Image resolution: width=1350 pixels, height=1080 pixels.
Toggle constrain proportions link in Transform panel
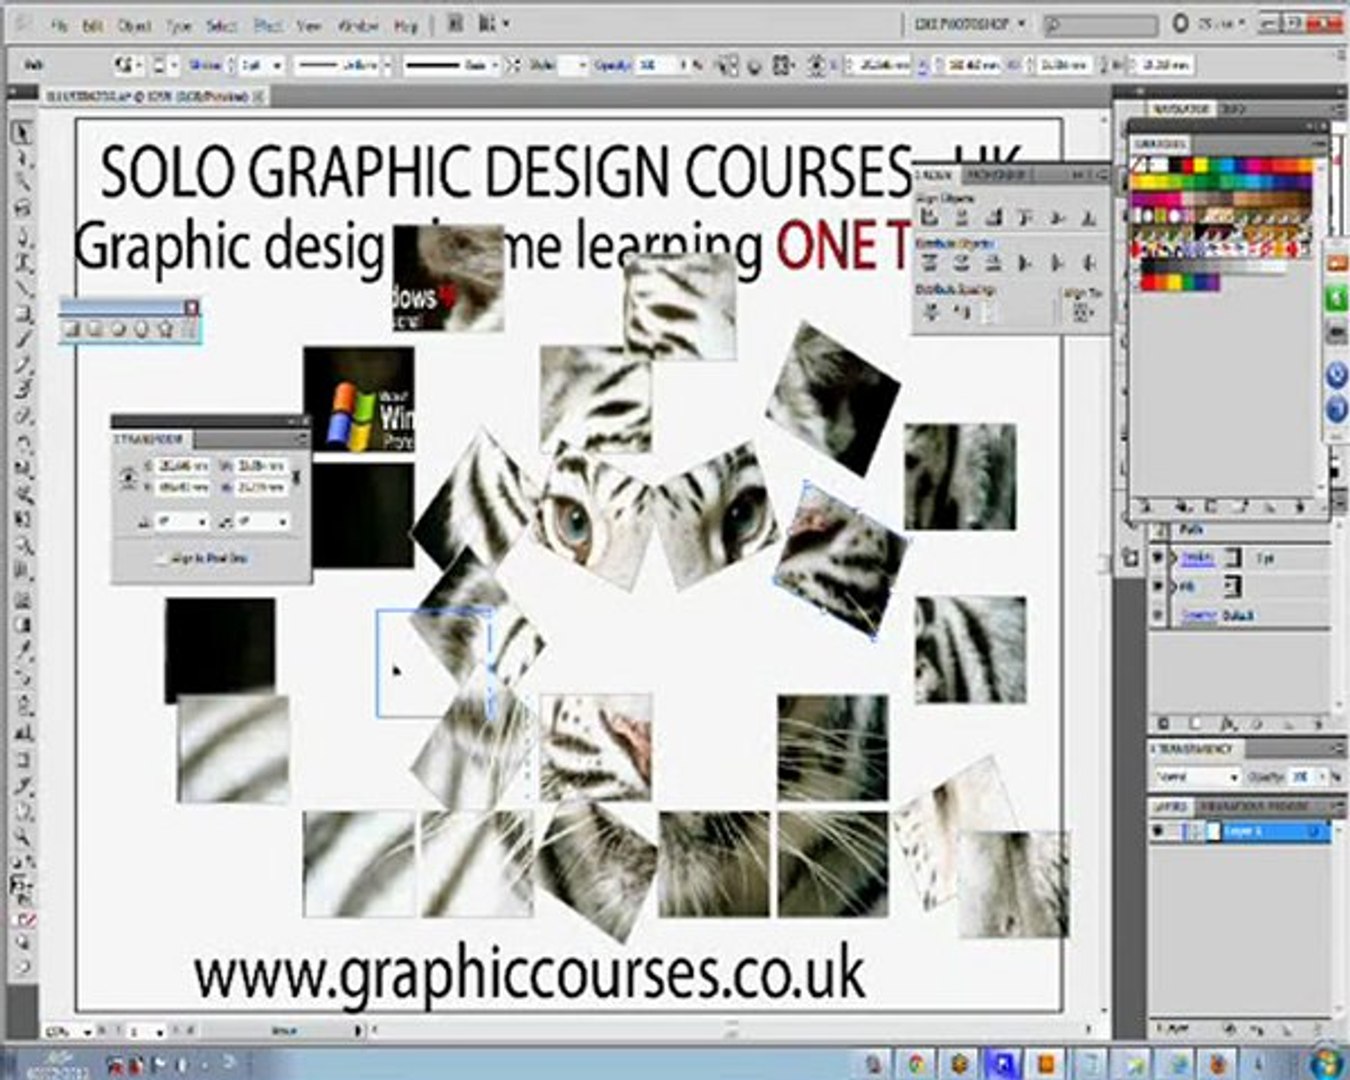pyautogui.click(x=296, y=477)
